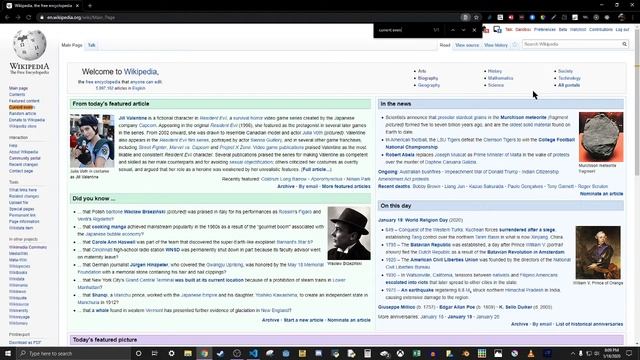
Task: Open What links here tool
Action: click(x=23, y=190)
